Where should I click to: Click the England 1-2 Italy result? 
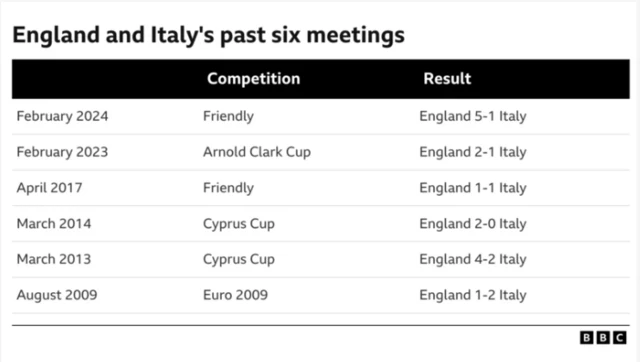[x=473, y=295]
